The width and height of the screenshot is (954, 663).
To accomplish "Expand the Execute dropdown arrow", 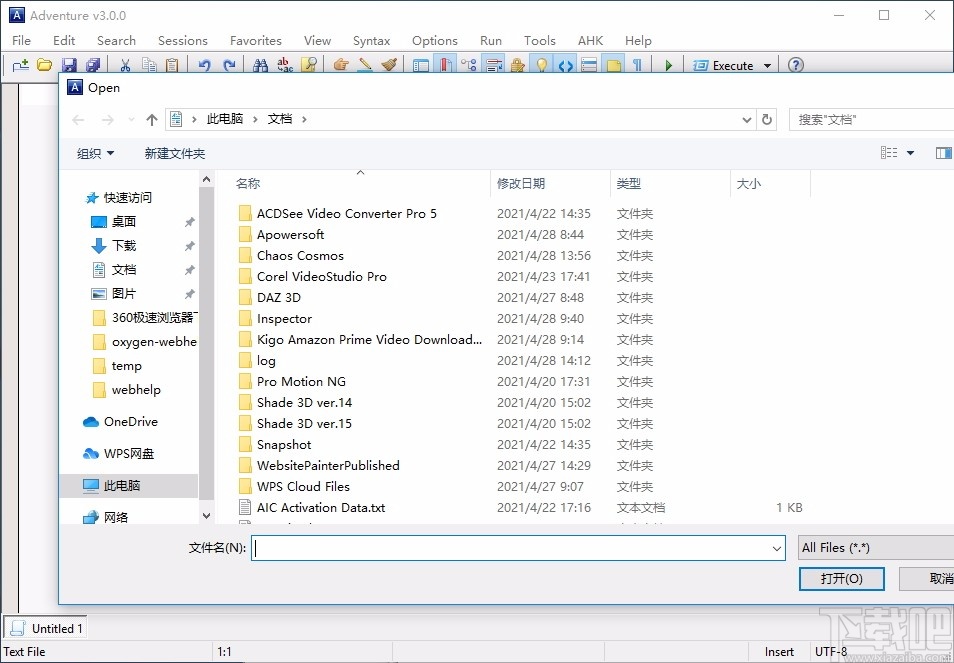I will [766, 64].
